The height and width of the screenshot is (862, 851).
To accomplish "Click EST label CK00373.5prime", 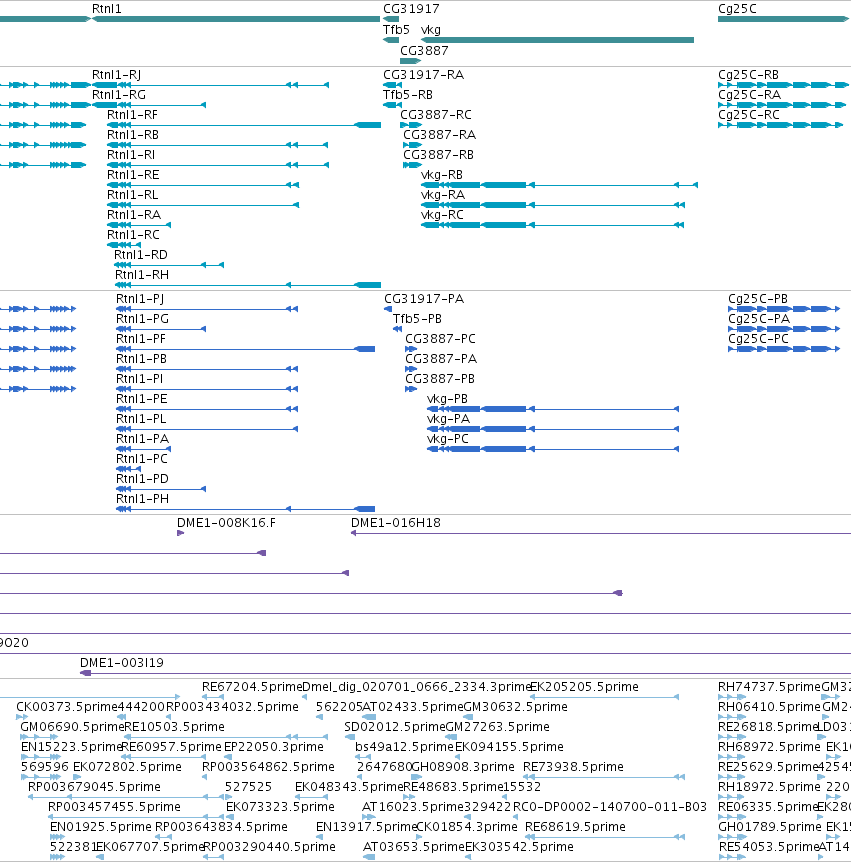I will point(67,707).
